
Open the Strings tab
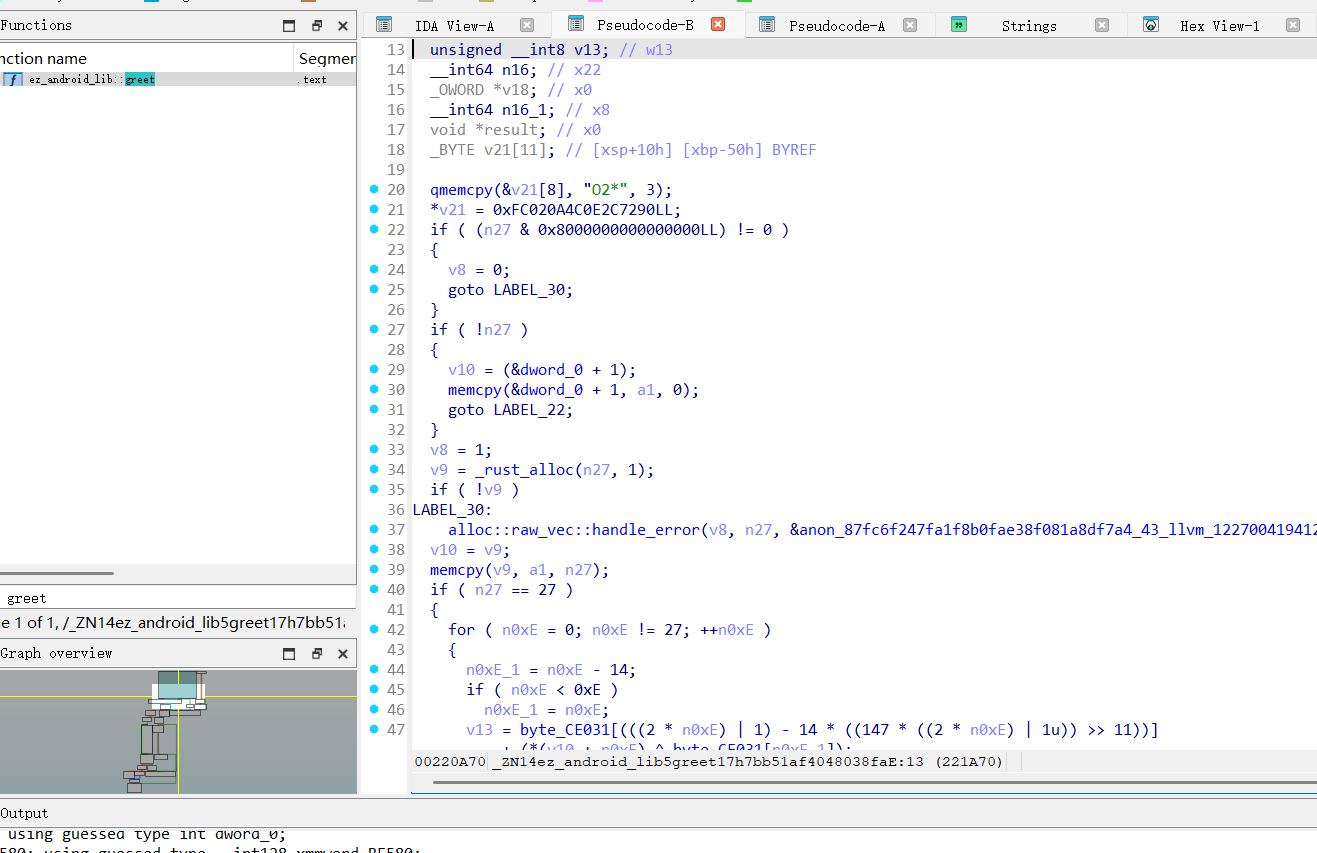pos(1028,26)
